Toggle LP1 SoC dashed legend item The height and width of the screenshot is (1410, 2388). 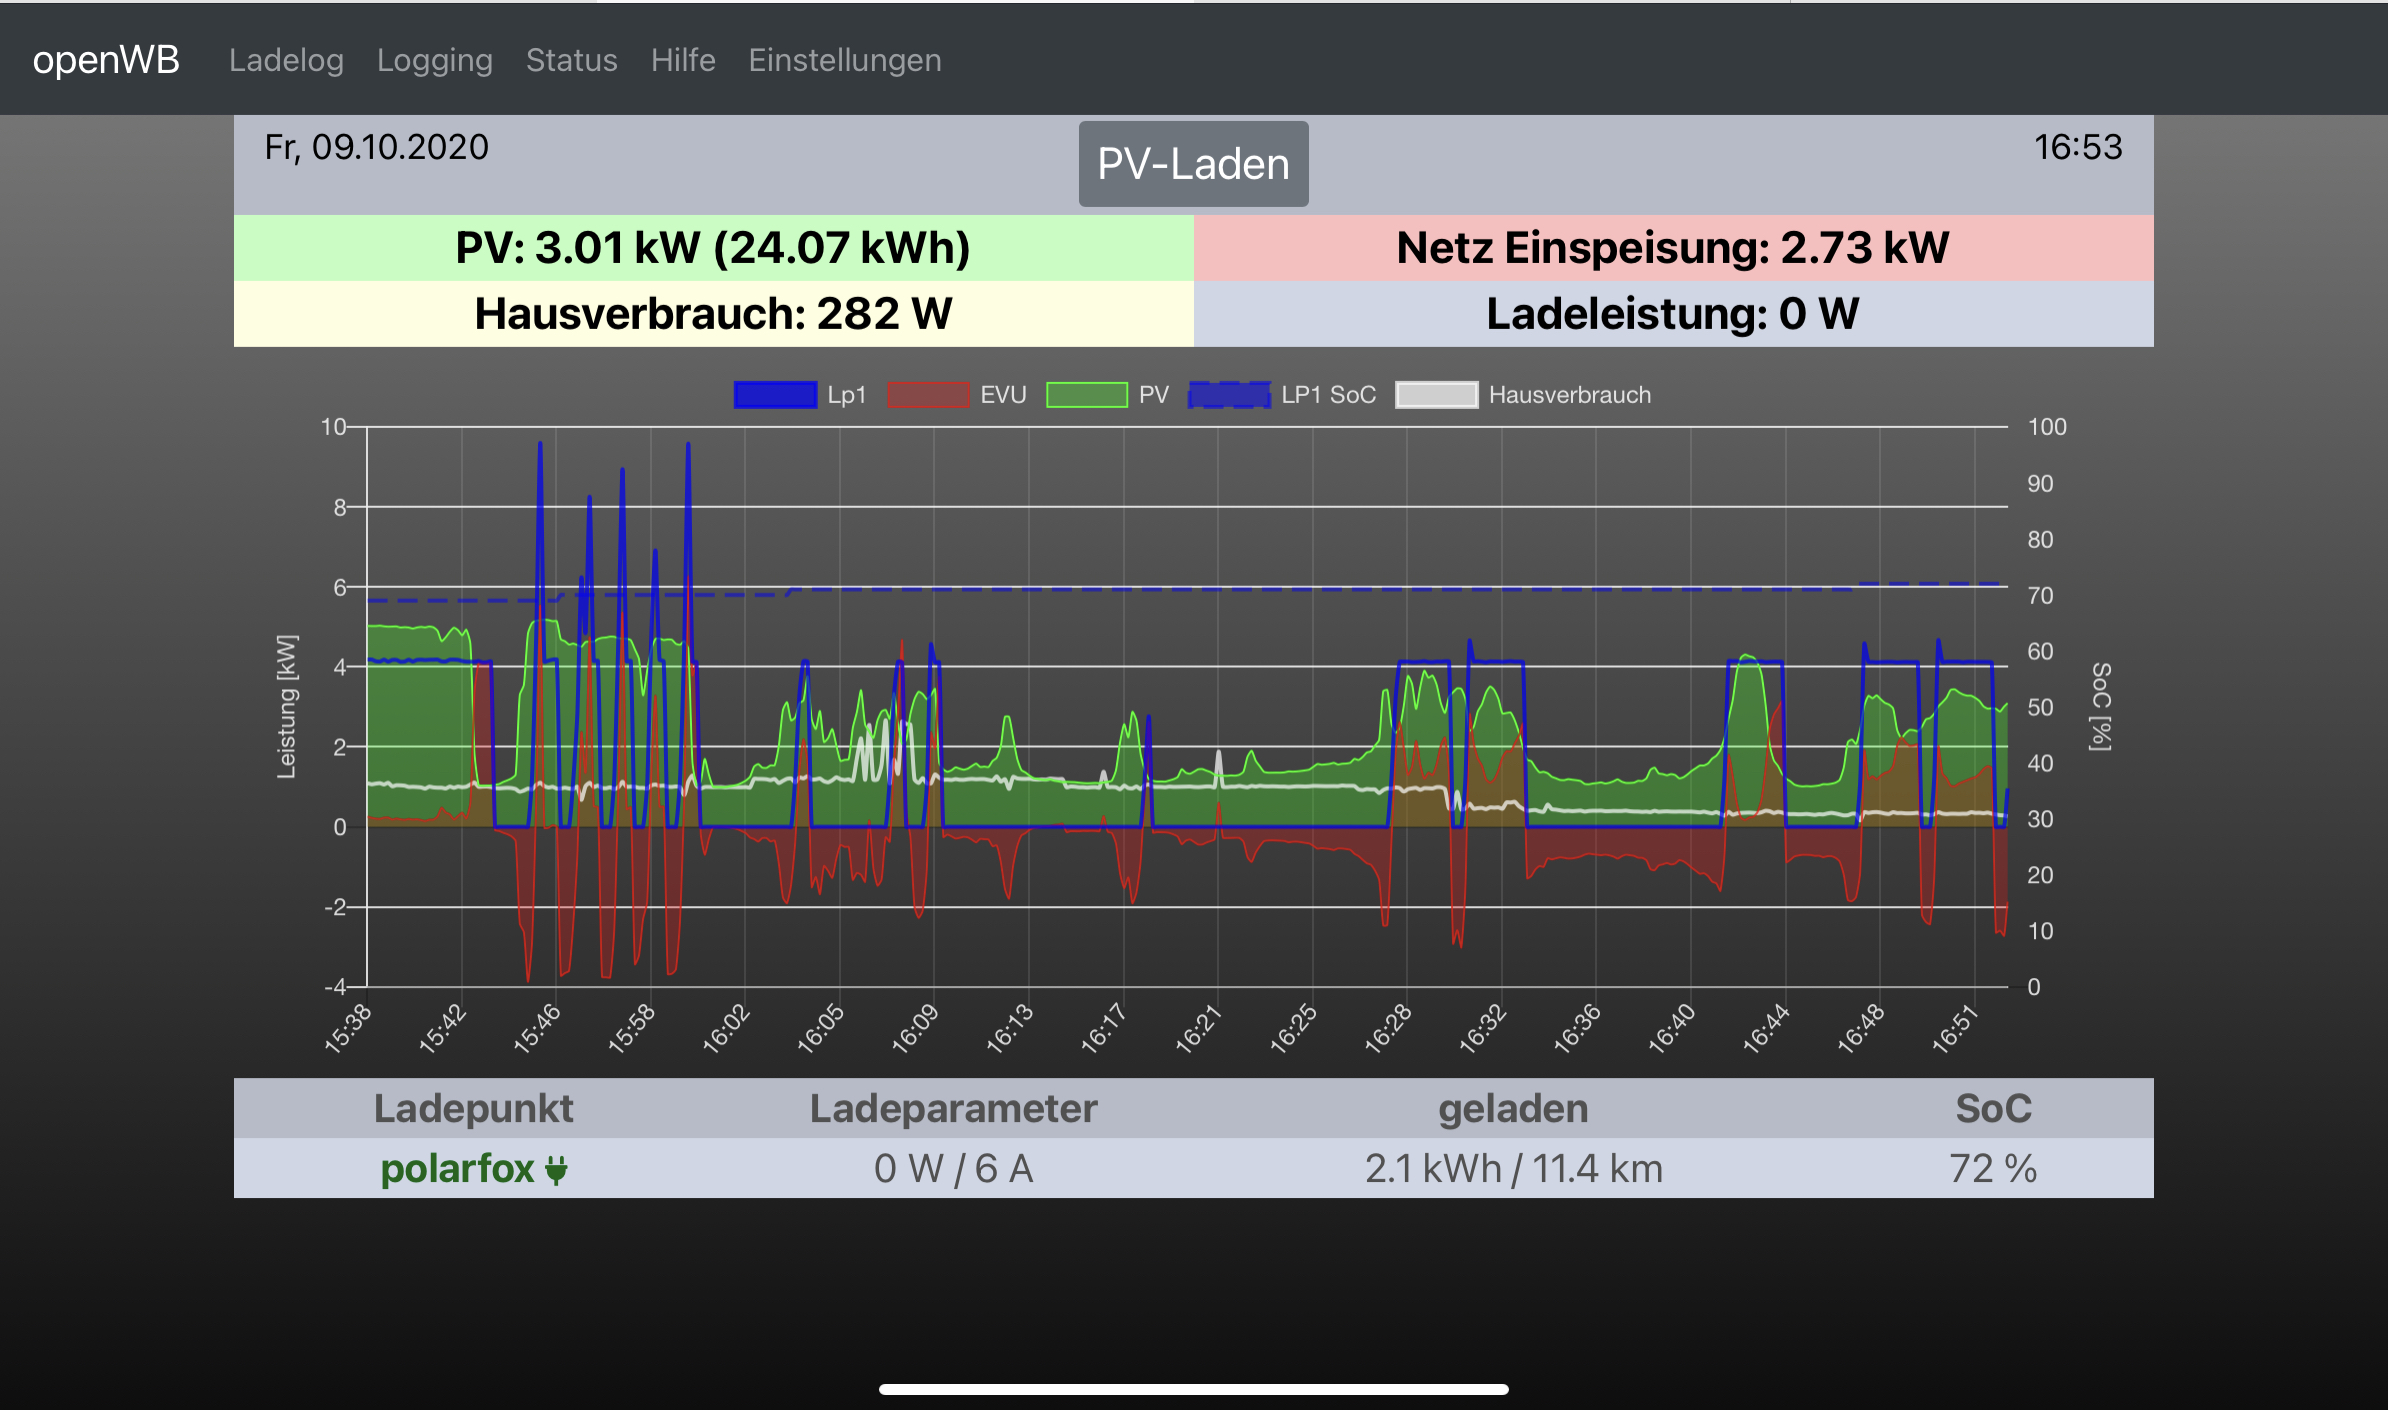[1229, 395]
